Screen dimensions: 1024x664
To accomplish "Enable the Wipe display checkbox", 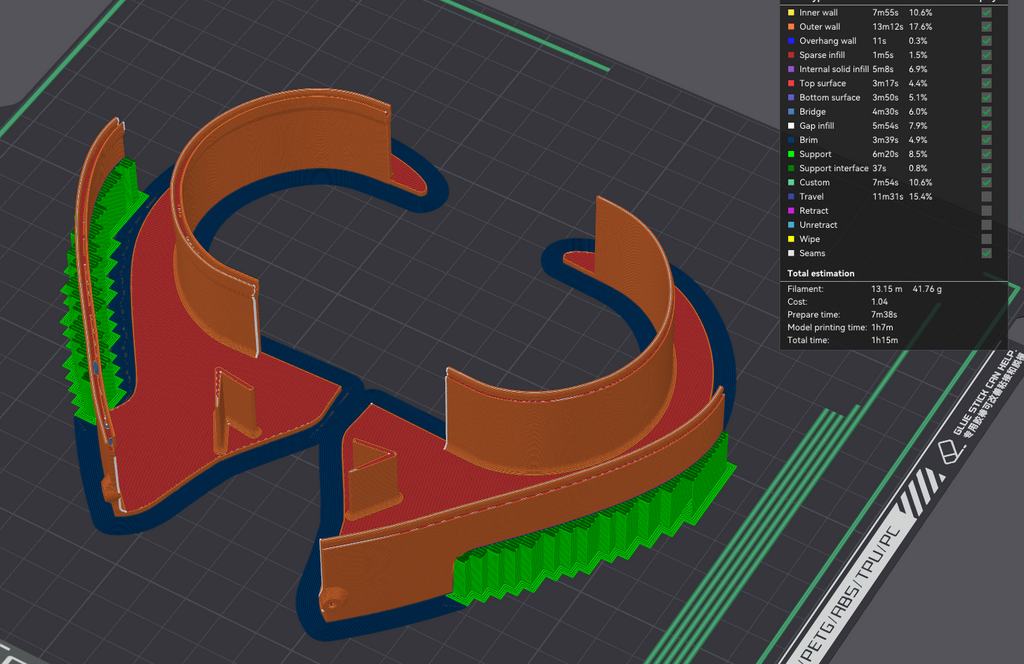I will coord(986,239).
